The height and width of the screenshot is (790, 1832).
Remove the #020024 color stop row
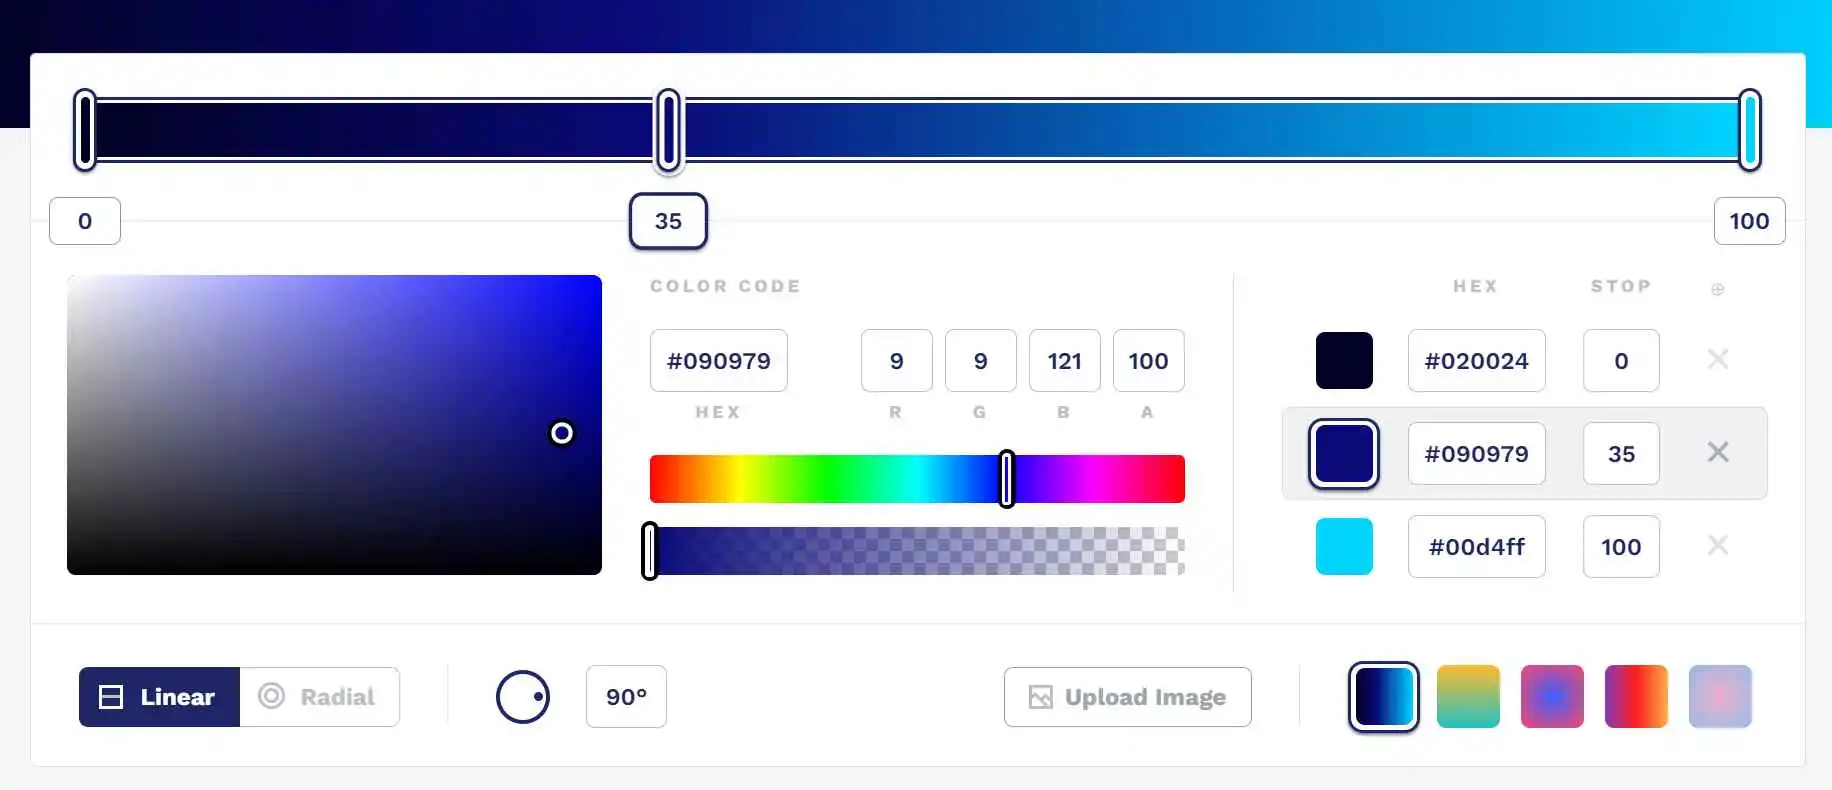[x=1717, y=360]
